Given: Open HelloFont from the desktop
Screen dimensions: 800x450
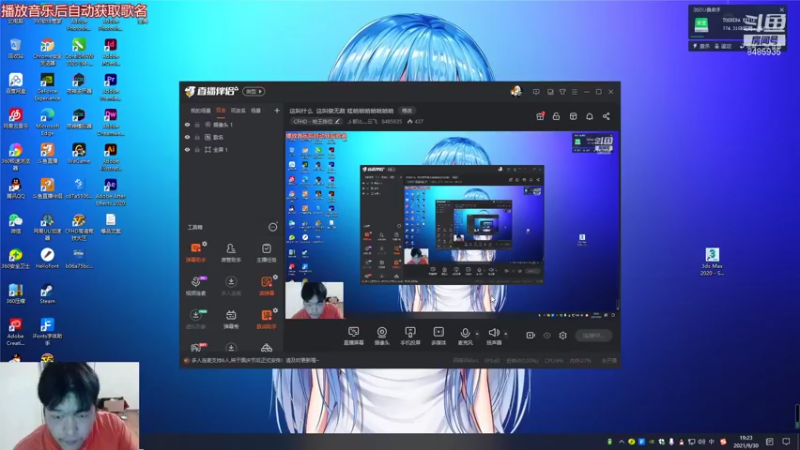Looking at the screenshot, I should coord(47,259).
